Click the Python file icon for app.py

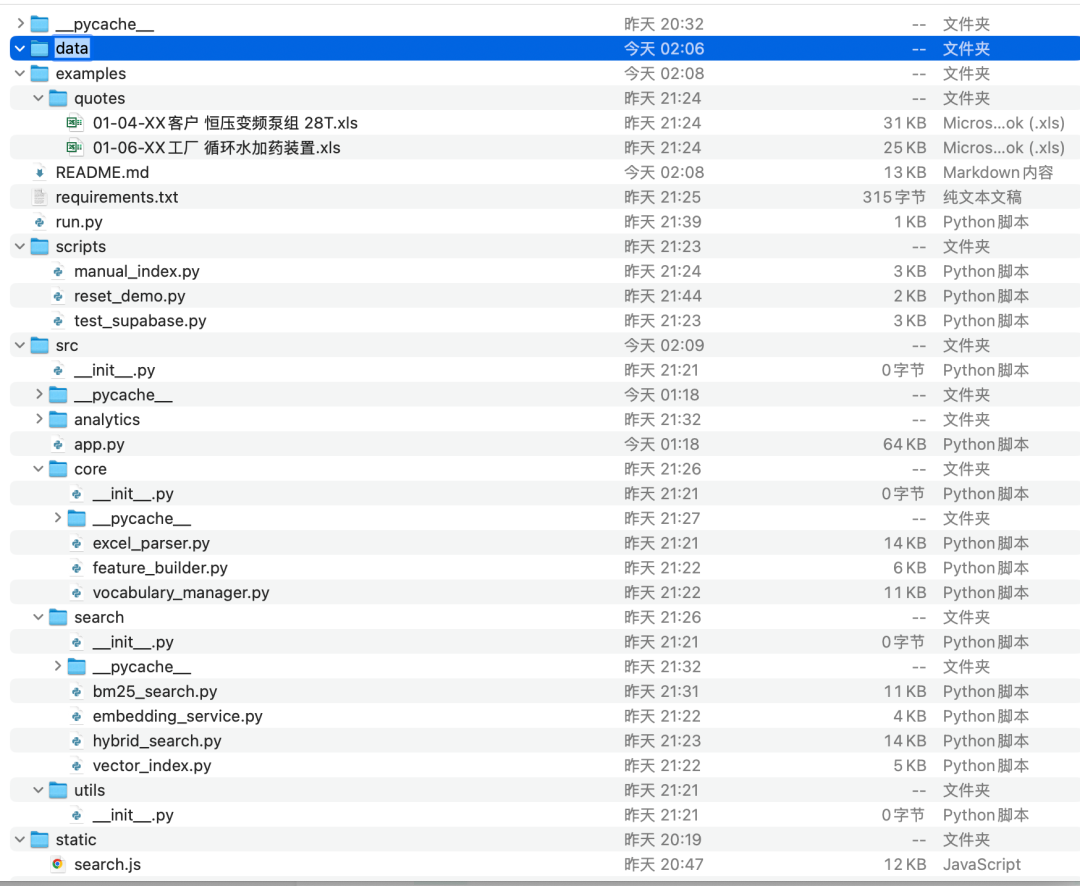[58, 444]
